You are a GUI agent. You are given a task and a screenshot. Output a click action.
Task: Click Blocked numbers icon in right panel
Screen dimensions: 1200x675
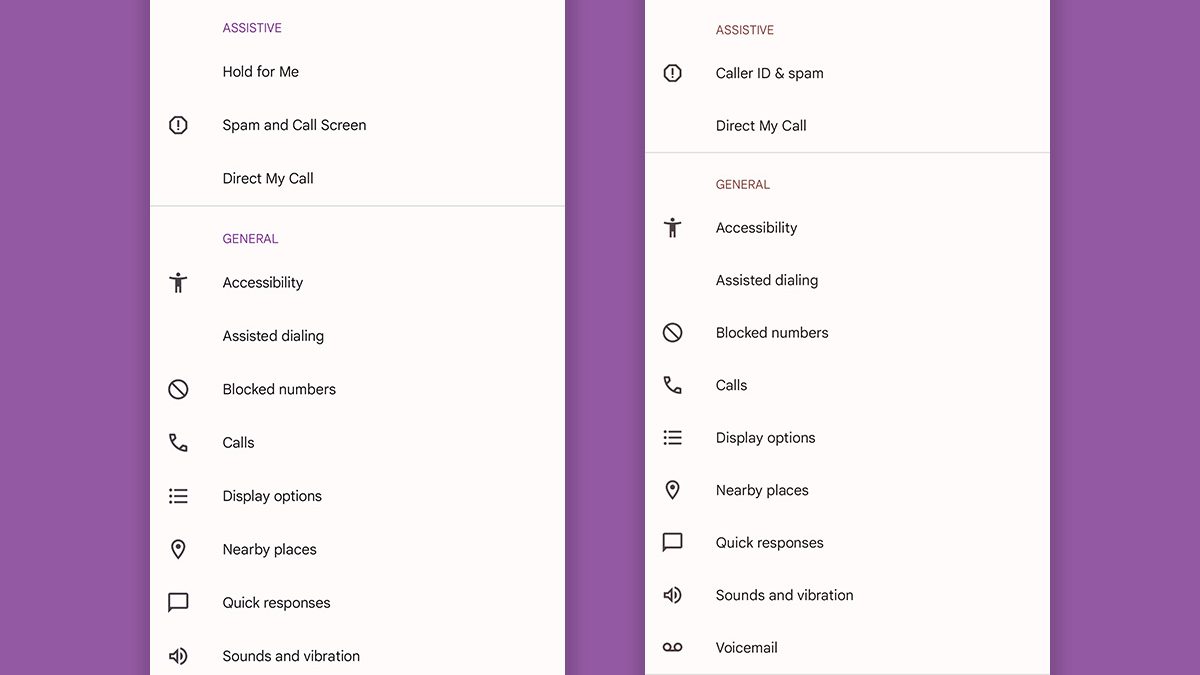673,333
